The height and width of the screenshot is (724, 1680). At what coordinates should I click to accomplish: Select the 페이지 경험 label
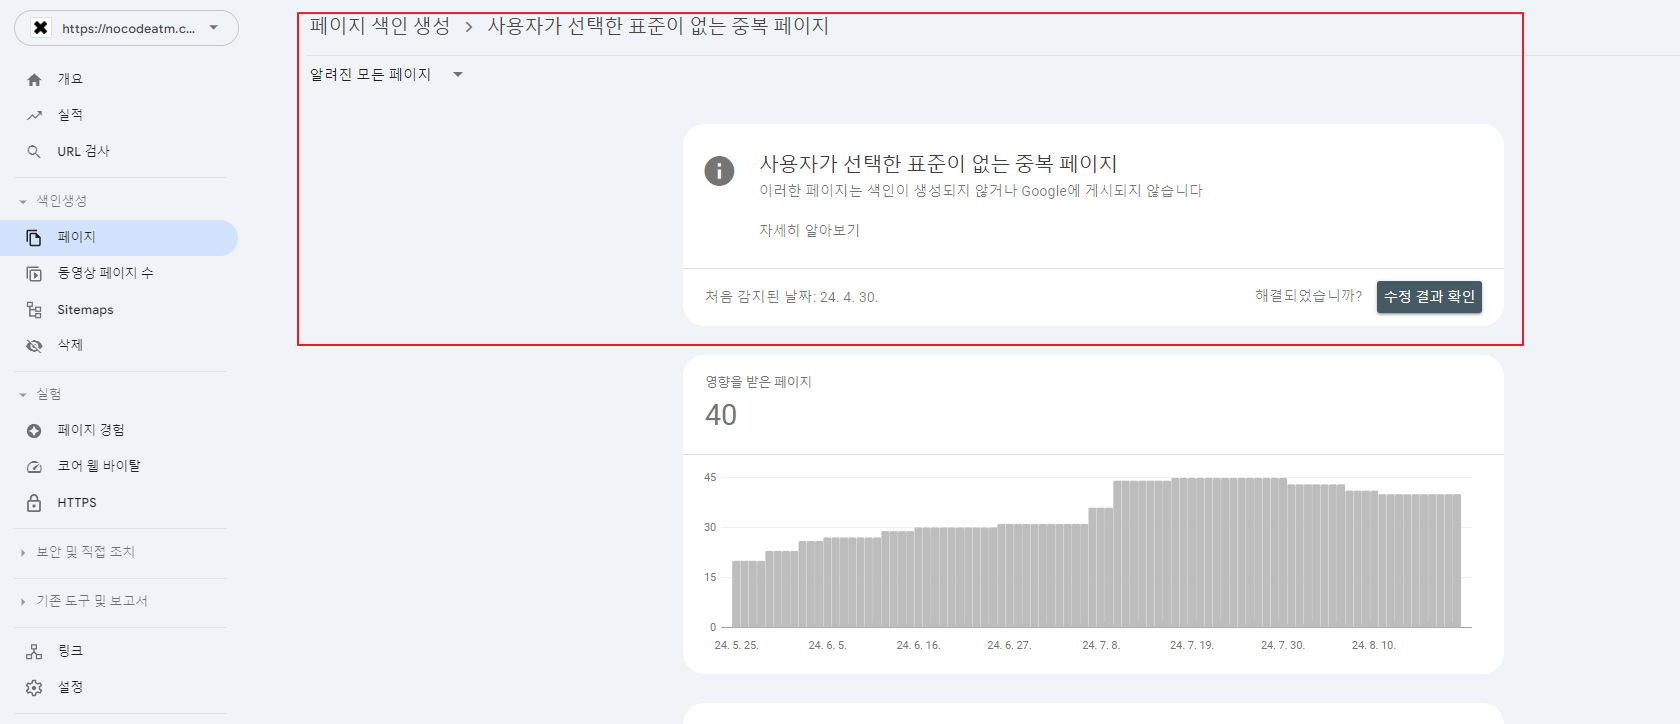tap(91, 431)
